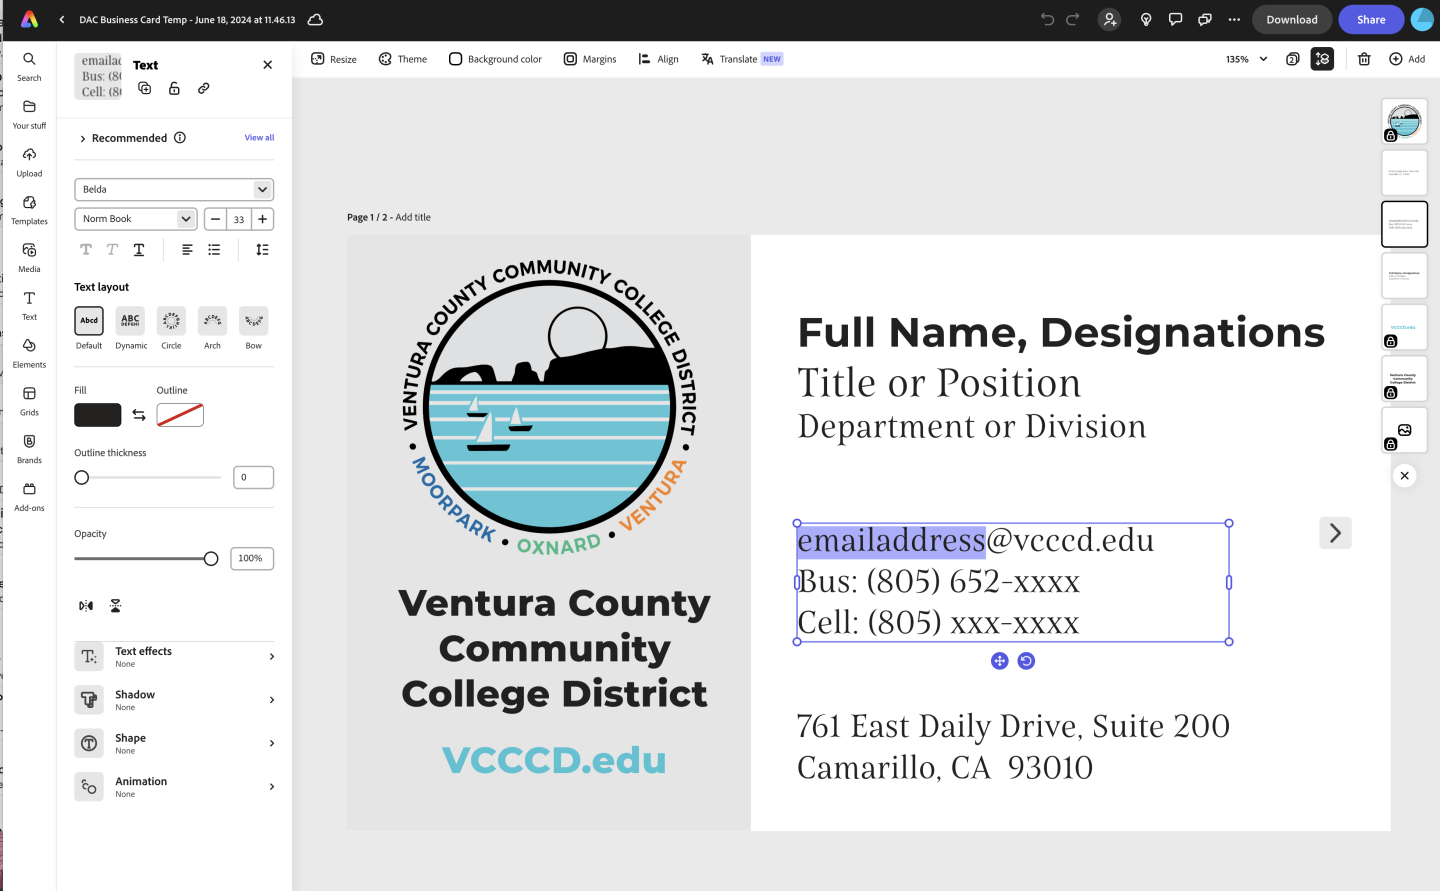Image resolution: width=1440 pixels, height=891 pixels.
Task: Enable underline formatting
Action: pos(138,249)
